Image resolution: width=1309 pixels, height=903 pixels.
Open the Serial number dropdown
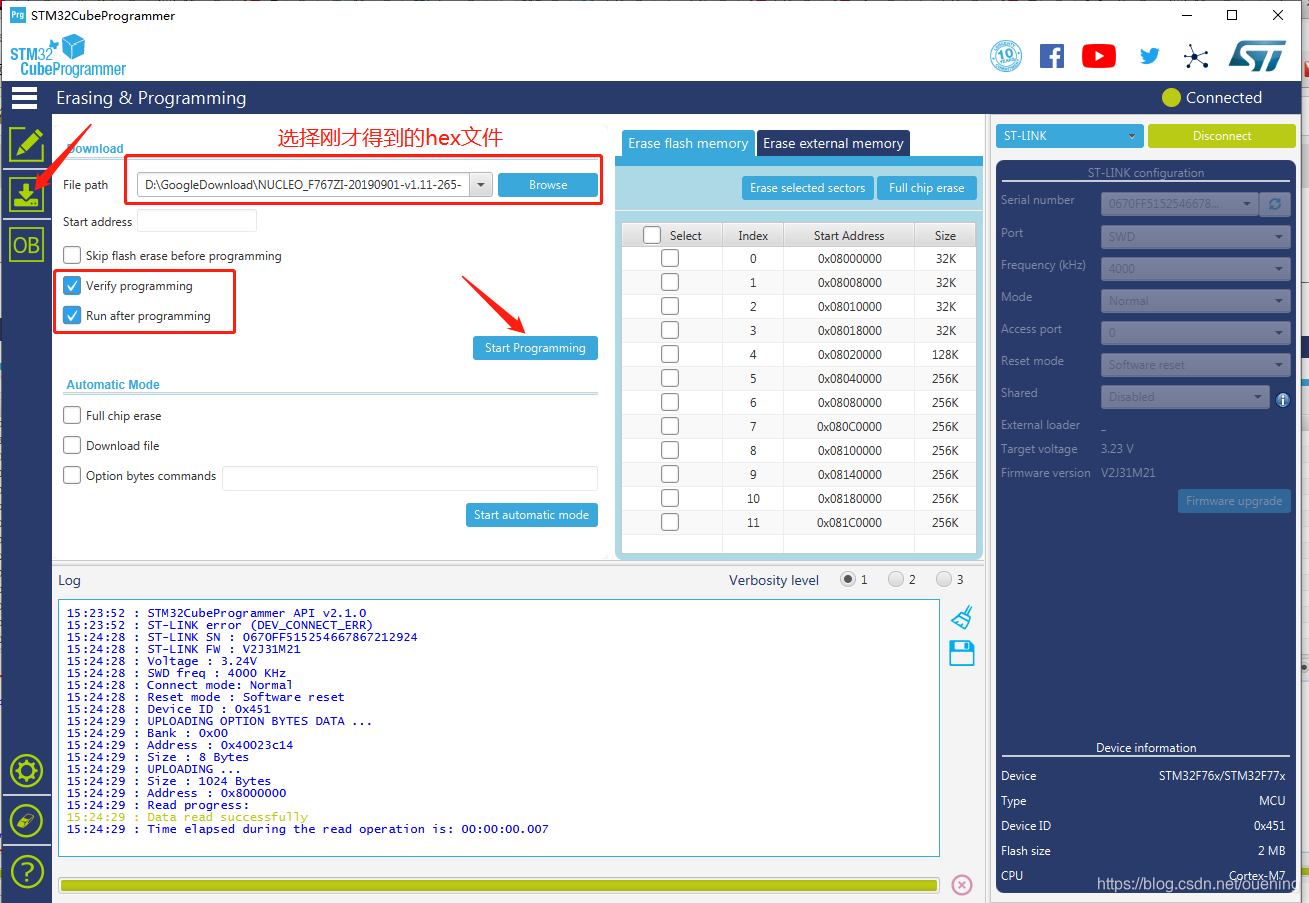pos(1179,204)
